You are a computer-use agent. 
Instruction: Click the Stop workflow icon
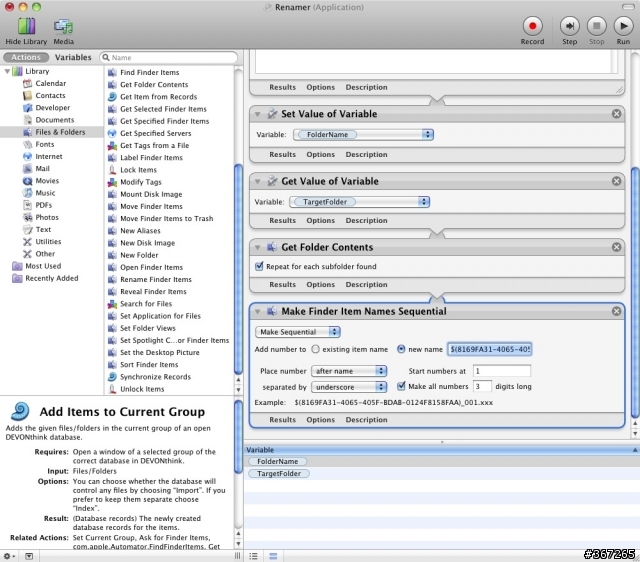(x=596, y=26)
